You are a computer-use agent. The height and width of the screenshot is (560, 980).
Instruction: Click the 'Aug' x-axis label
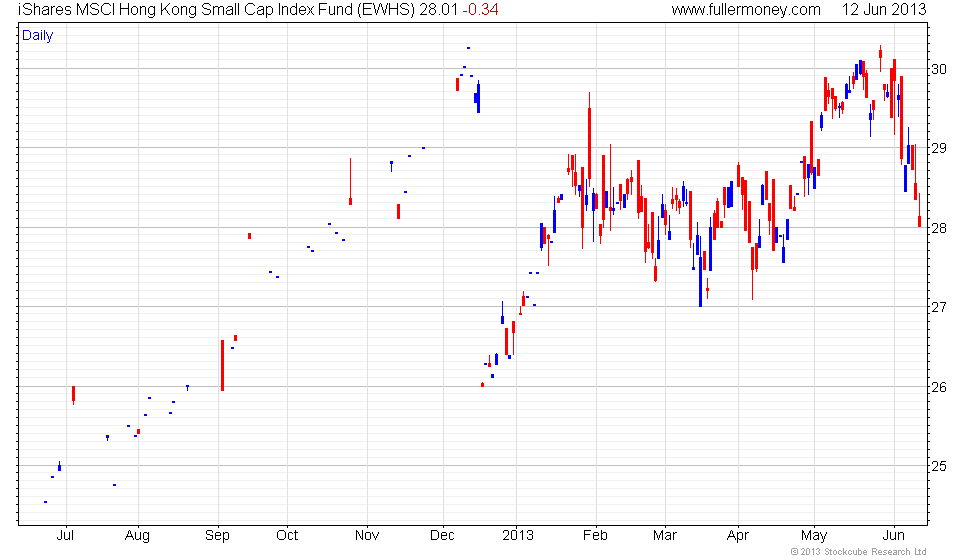tap(138, 536)
